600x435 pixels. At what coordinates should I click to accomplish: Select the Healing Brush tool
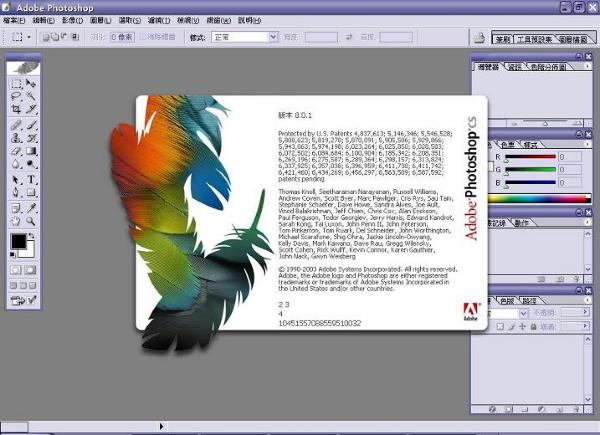coord(16,125)
